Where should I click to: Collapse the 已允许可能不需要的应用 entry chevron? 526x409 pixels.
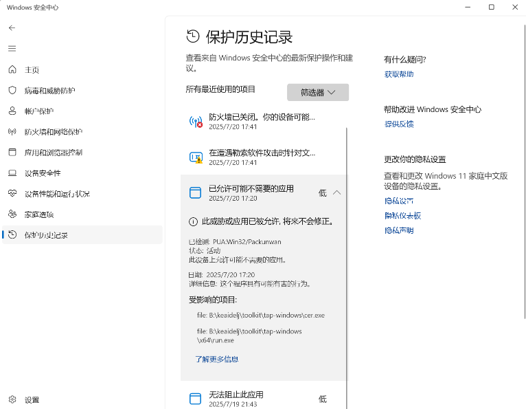point(337,193)
